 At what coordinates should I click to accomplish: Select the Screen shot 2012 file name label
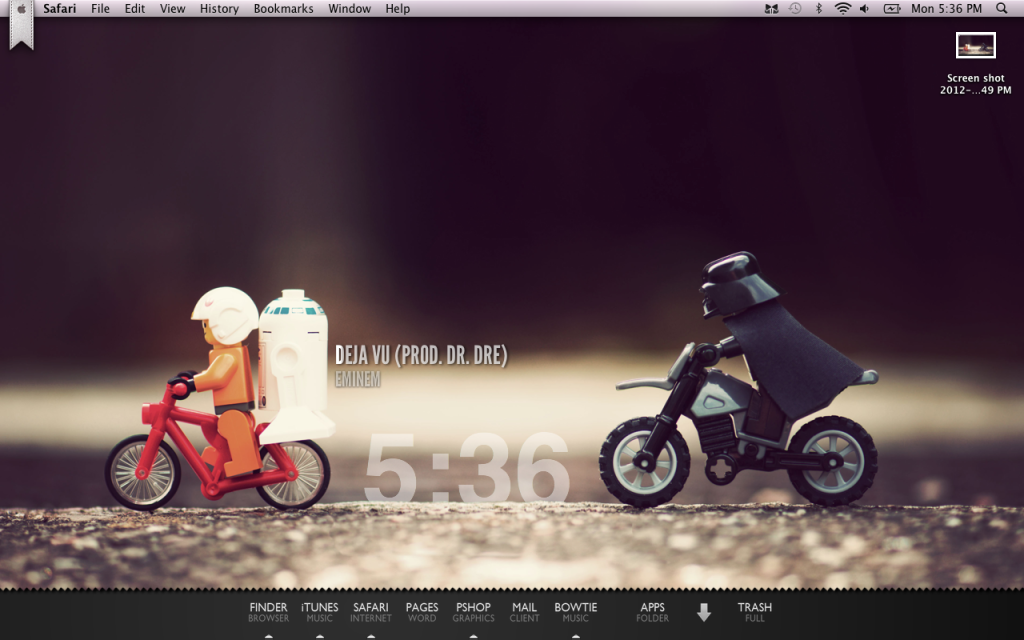(976, 84)
